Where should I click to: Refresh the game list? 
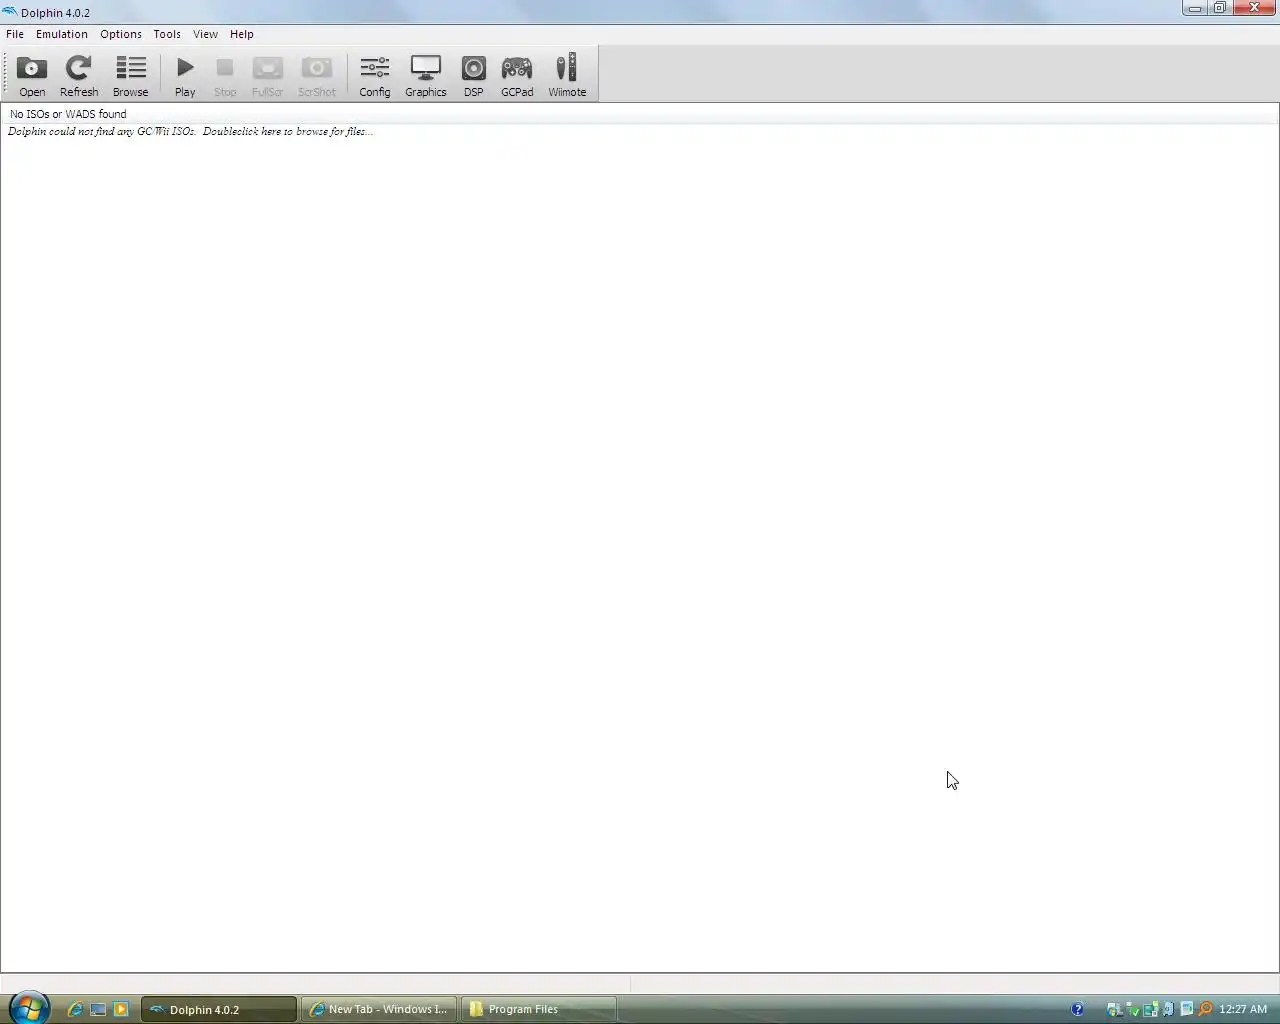coord(79,76)
